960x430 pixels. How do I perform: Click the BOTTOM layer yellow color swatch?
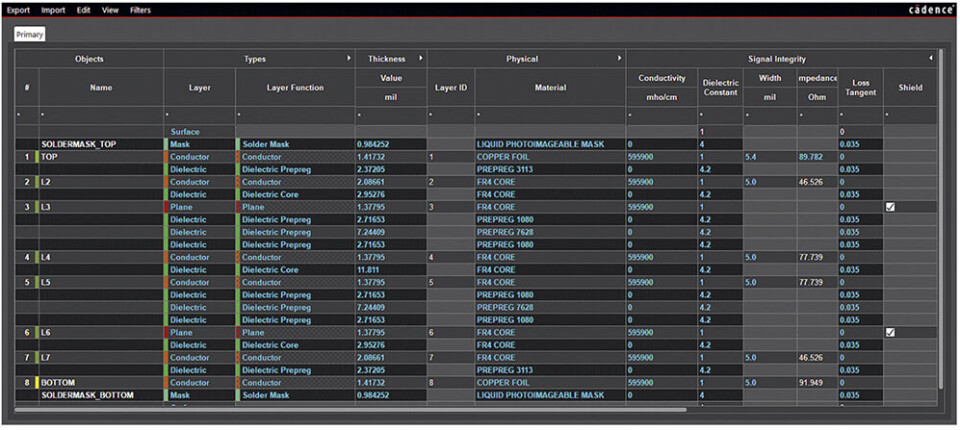pos(36,382)
